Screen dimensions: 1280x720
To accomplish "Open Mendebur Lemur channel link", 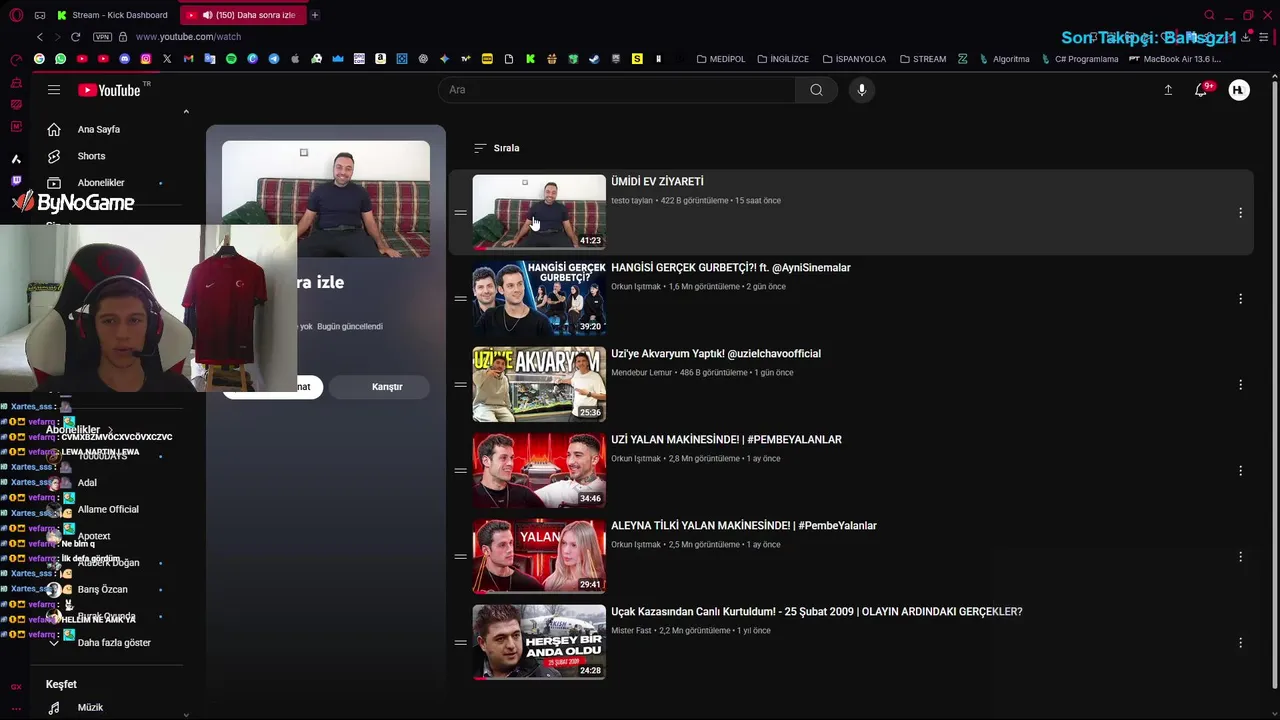I will pyautogui.click(x=643, y=373).
